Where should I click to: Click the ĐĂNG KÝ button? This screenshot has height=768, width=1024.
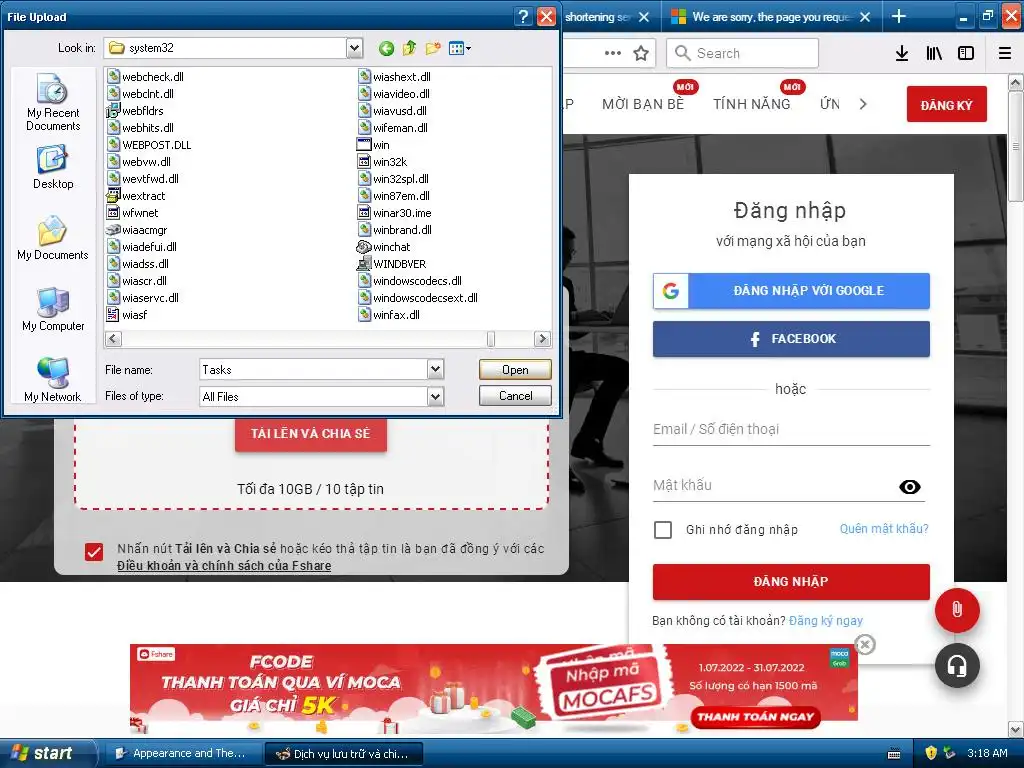(x=946, y=104)
